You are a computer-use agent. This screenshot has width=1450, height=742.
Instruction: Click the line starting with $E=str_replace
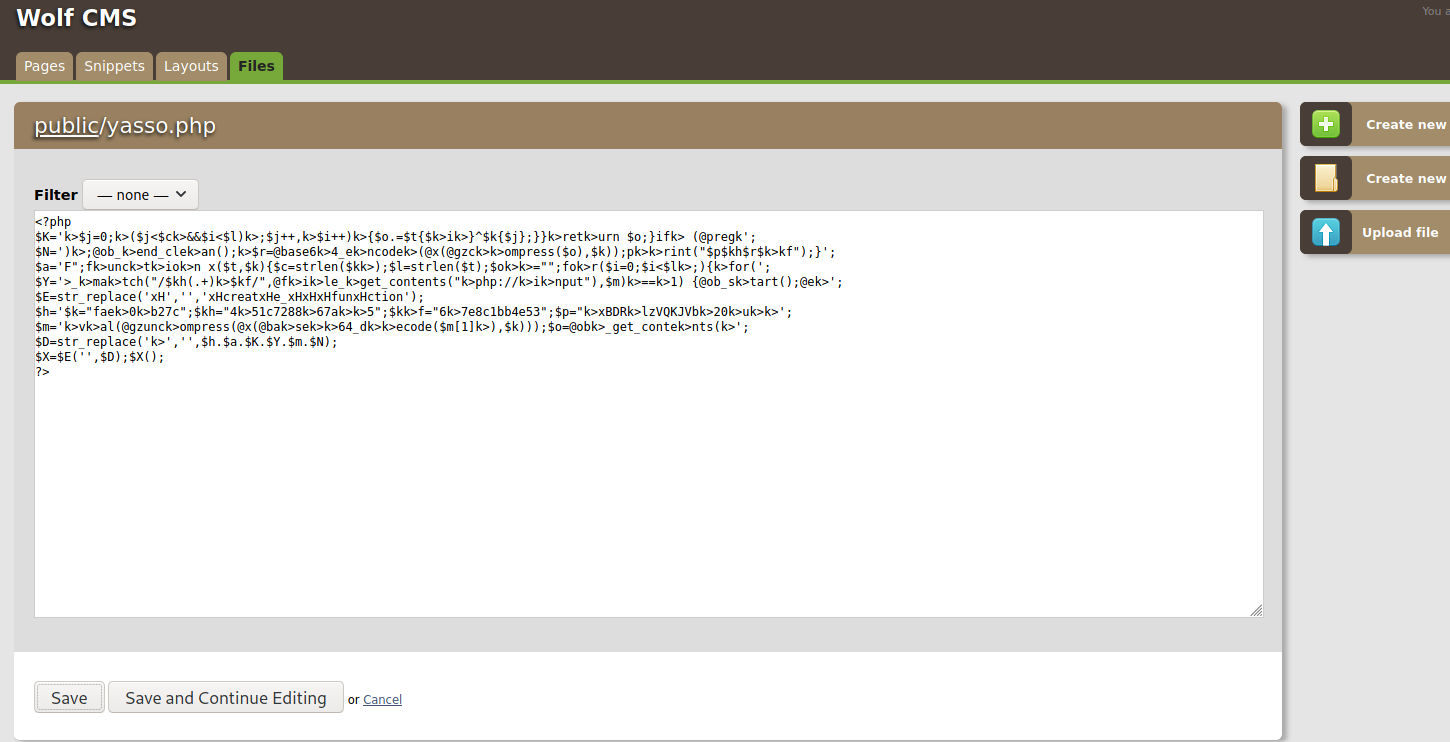(x=229, y=297)
